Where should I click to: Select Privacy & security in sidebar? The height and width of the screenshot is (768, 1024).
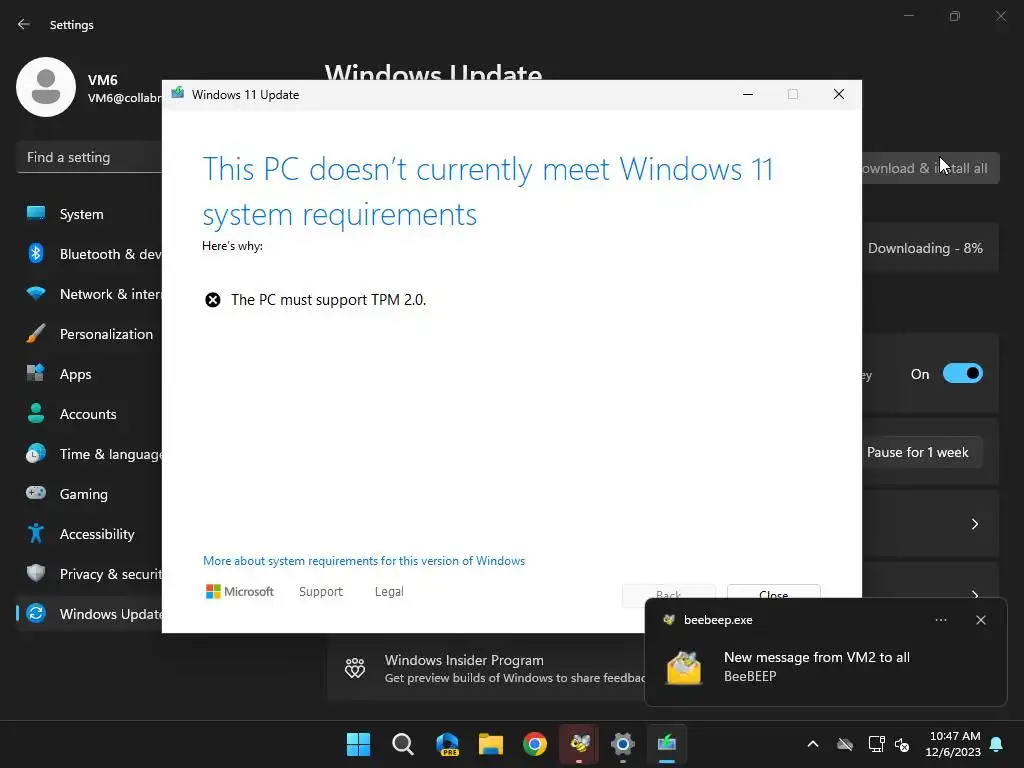(89, 573)
